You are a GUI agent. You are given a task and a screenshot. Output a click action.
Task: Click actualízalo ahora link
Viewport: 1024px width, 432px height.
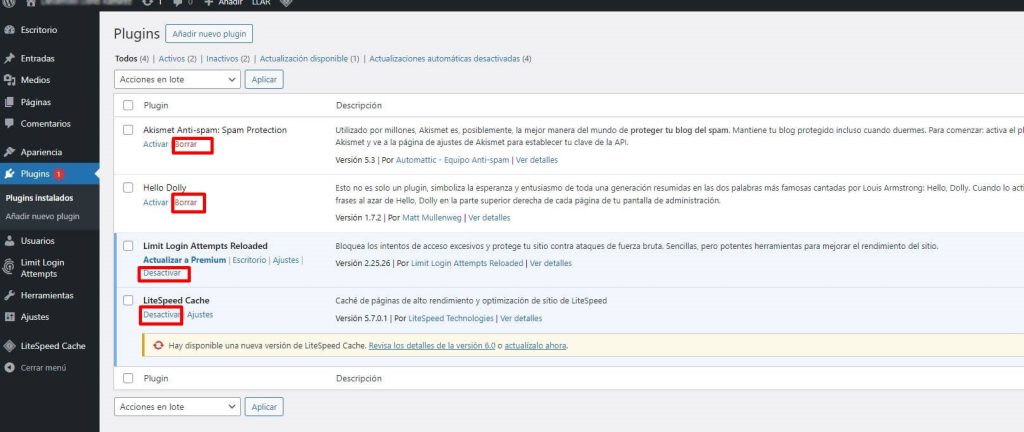click(536, 346)
